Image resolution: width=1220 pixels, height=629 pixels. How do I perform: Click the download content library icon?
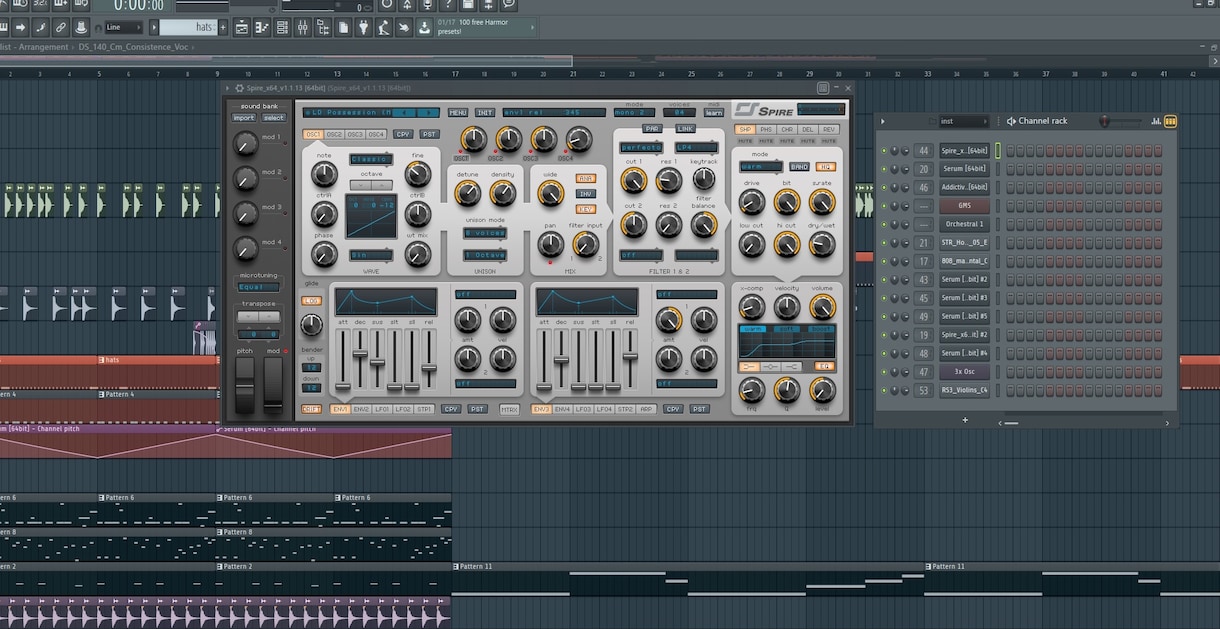pyautogui.click(x=425, y=27)
